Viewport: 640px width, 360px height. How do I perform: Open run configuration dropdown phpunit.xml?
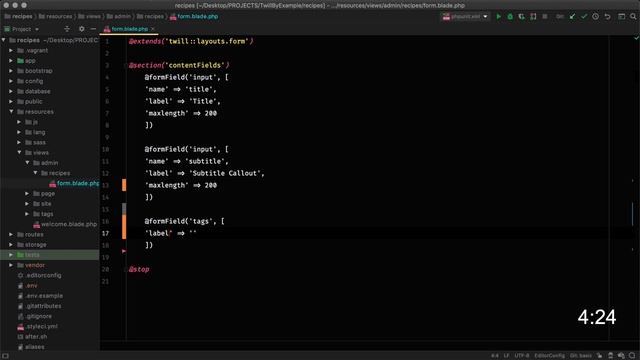pos(465,17)
